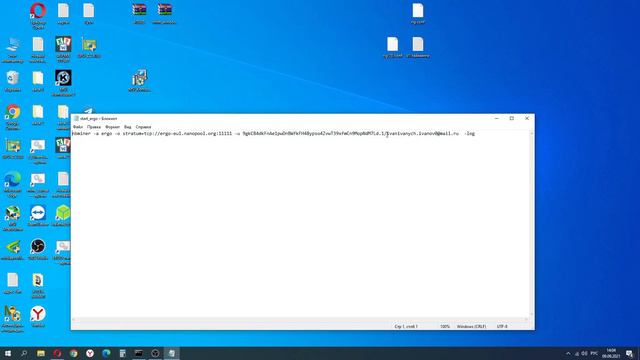Open the taskbar clock and calendar
The width and height of the screenshot is (640, 360).
click(x=611, y=353)
